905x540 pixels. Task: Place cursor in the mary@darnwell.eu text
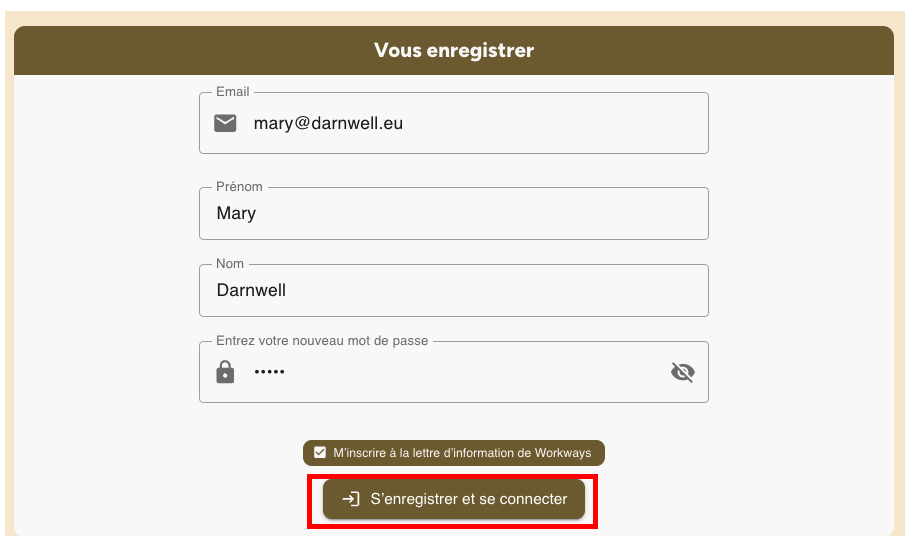click(328, 124)
